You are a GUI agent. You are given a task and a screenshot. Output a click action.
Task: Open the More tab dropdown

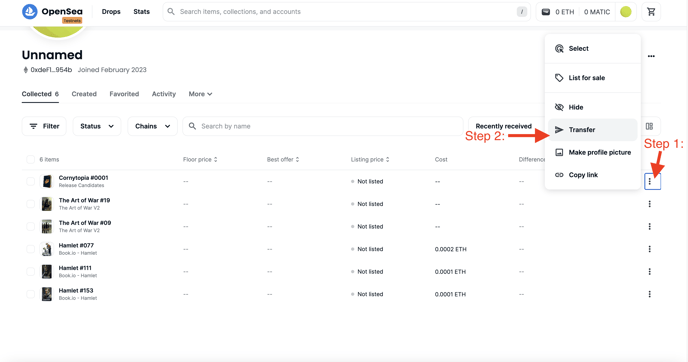(201, 94)
